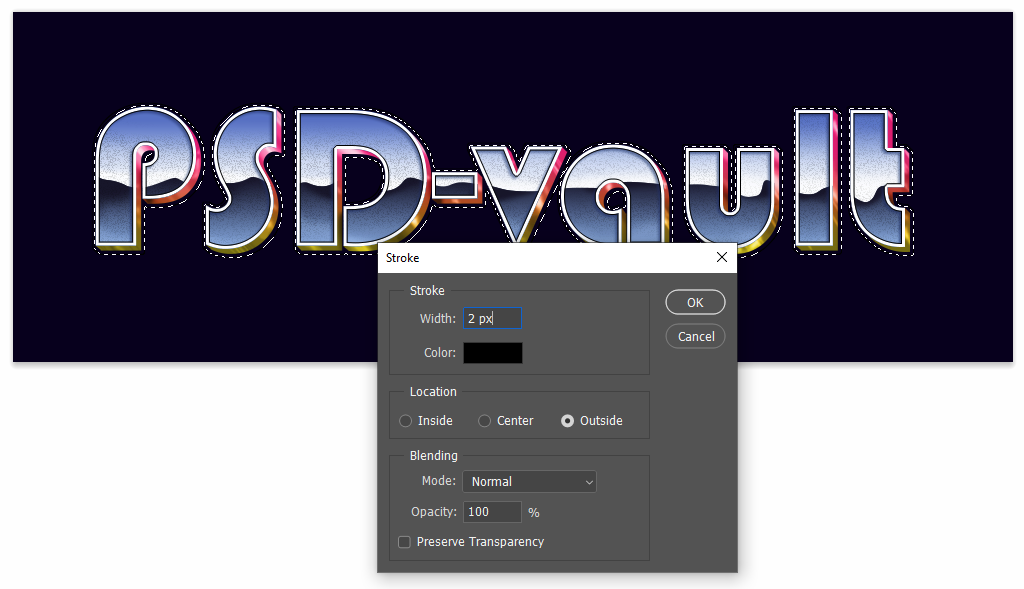
Task: Click the Opacity value field
Action: click(x=492, y=512)
